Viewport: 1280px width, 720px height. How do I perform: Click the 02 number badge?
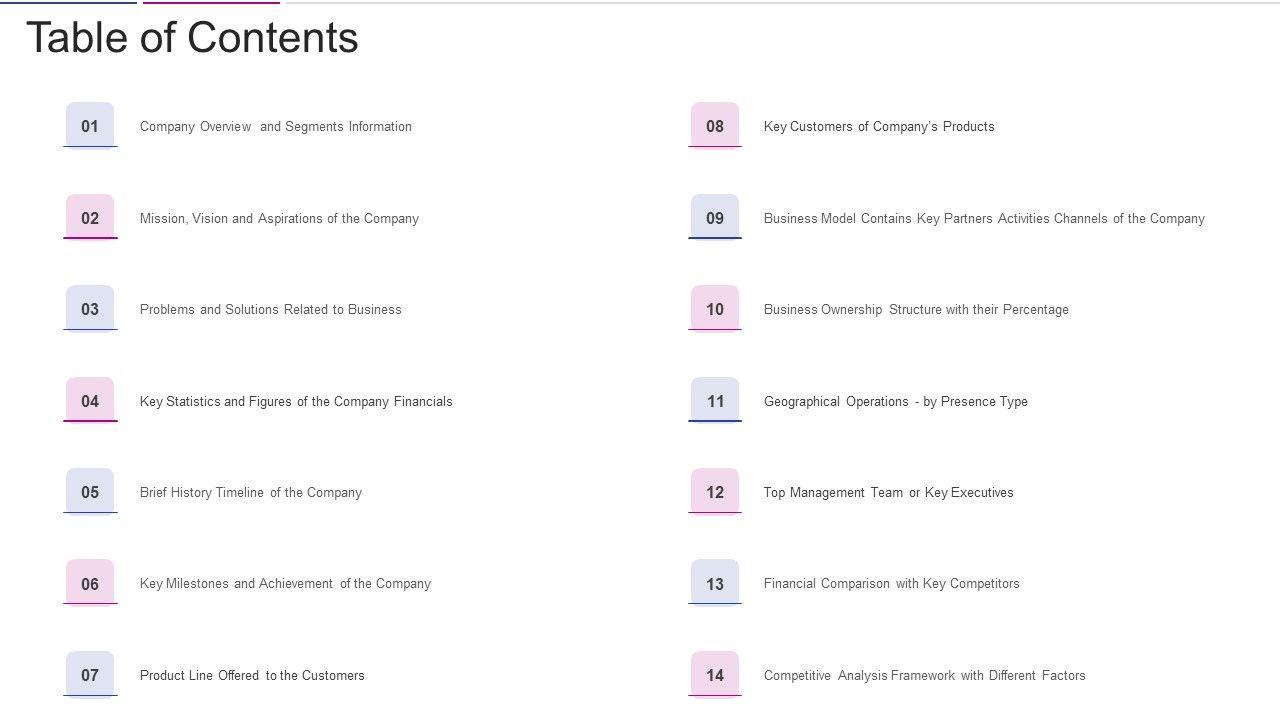pyautogui.click(x=90, y=218)
